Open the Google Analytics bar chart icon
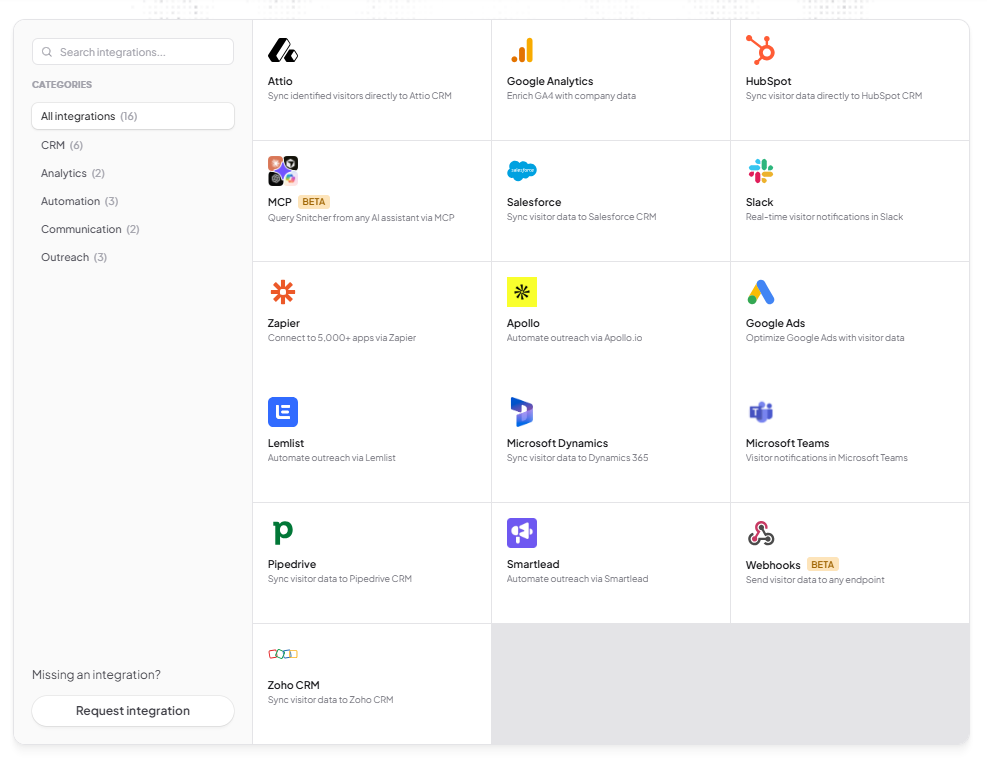This screenshot has width=987, height=767. pyautogui.click(x=522, y=50)
